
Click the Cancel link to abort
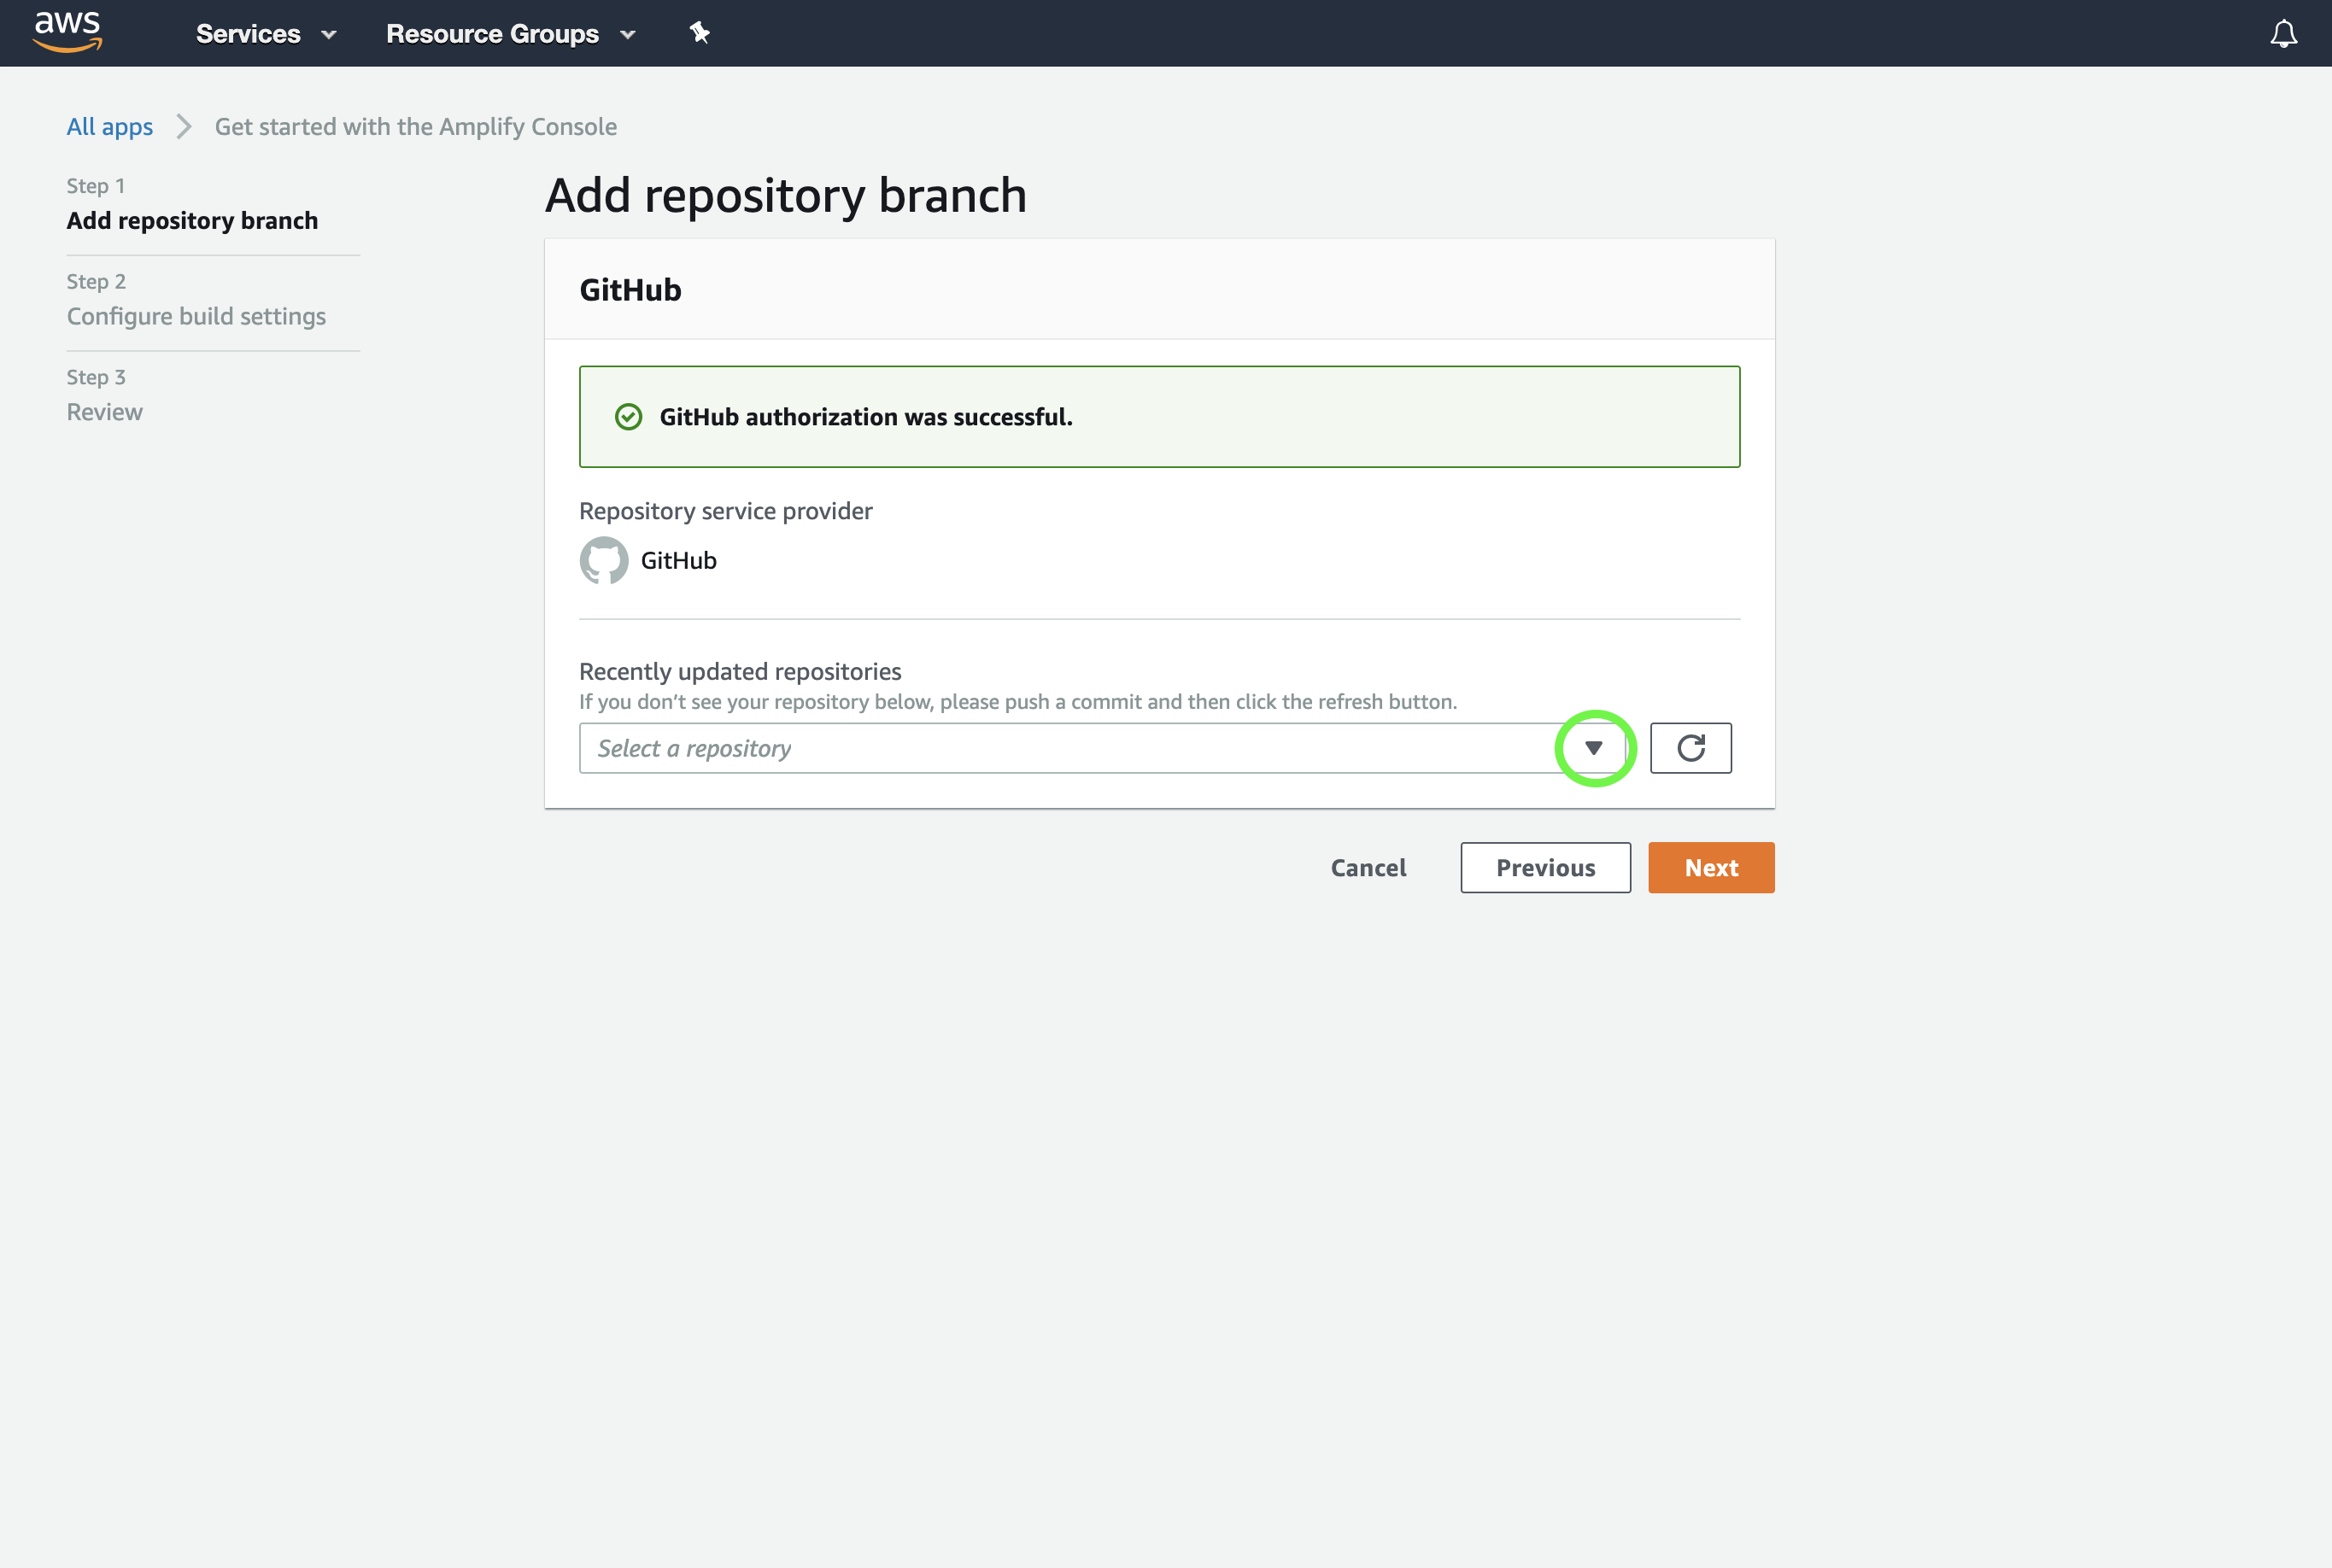pyautogui.click(x=1370, y=866)
